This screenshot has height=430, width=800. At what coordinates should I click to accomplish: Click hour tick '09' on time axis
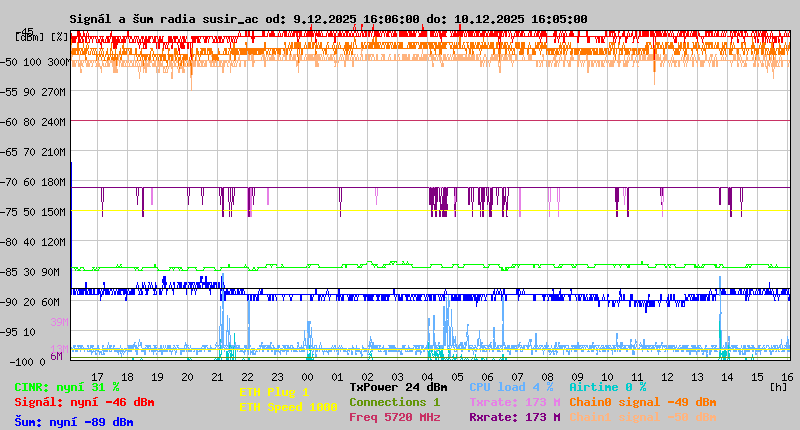(577, 377)
